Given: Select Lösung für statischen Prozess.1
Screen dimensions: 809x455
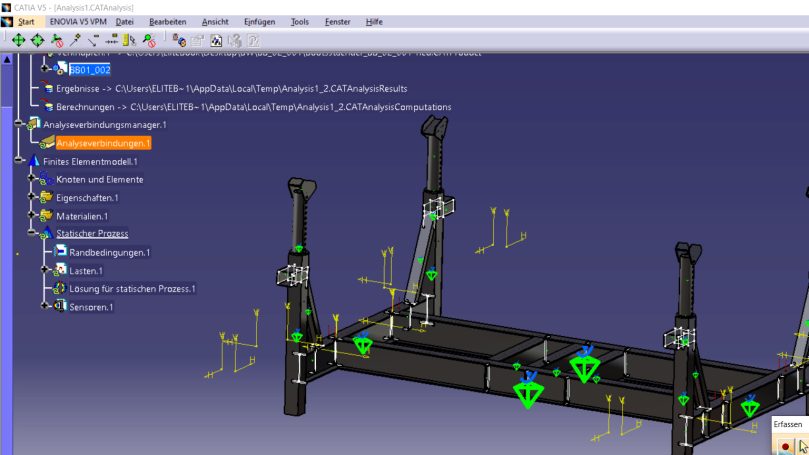Looking at the screenshot, I should [132, 288].
